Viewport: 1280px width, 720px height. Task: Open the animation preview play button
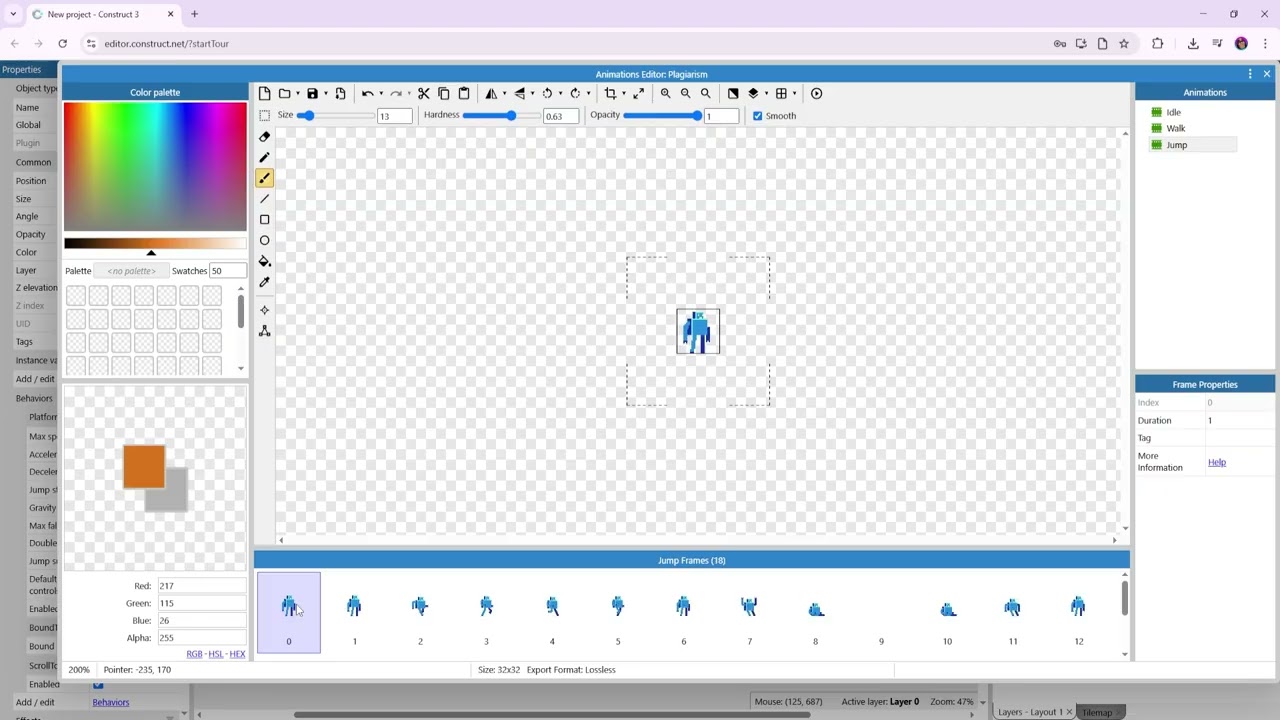coord(816,93)
